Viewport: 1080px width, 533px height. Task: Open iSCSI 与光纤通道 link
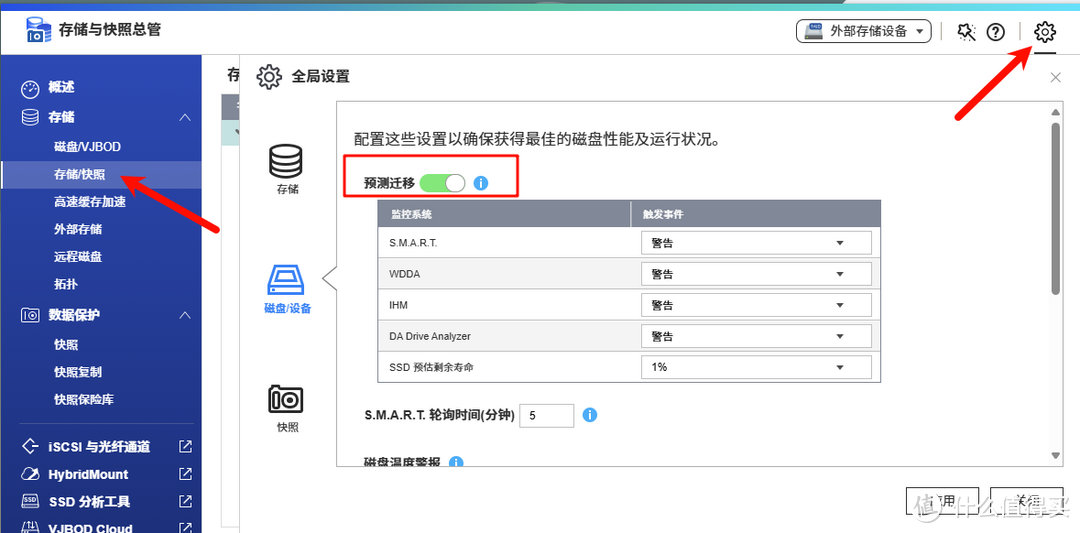point(99,447)
